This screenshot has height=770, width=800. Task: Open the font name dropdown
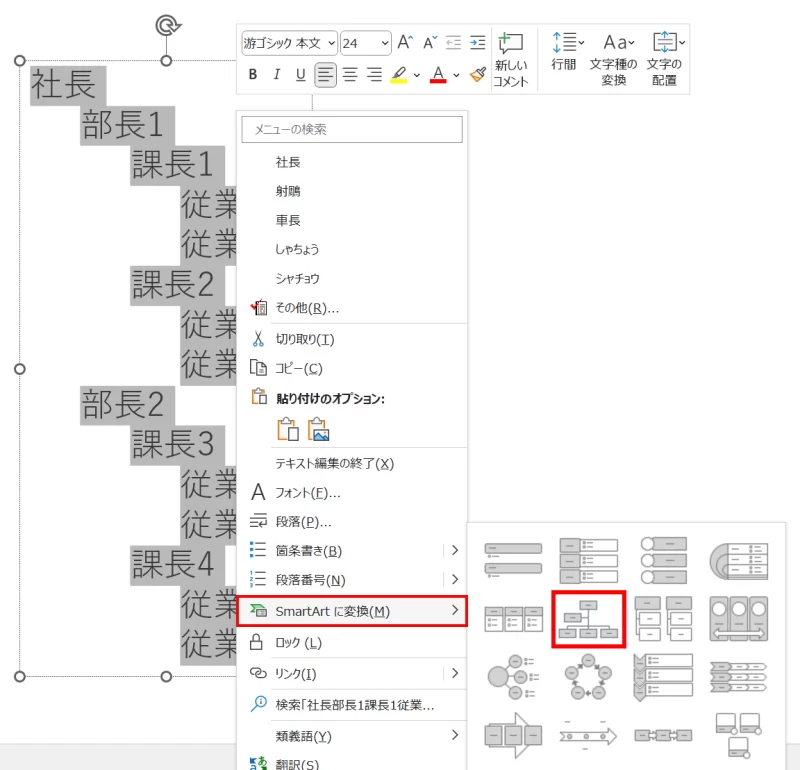(x=332, y=43)
